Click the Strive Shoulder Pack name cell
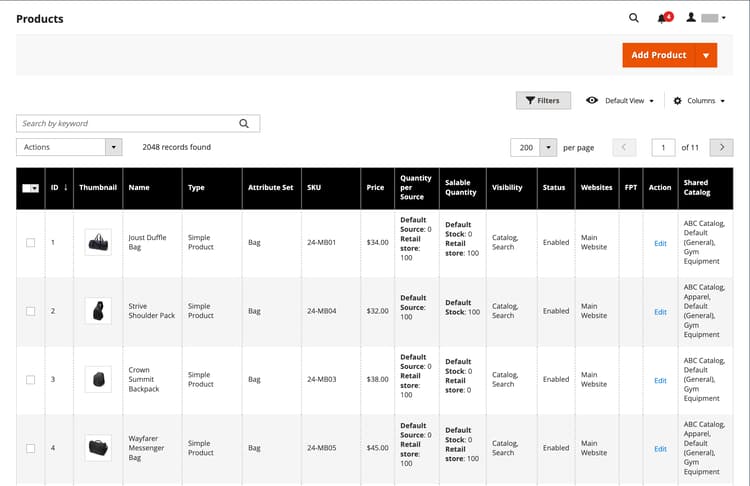The image size is (750, 486). coord(152,311)
